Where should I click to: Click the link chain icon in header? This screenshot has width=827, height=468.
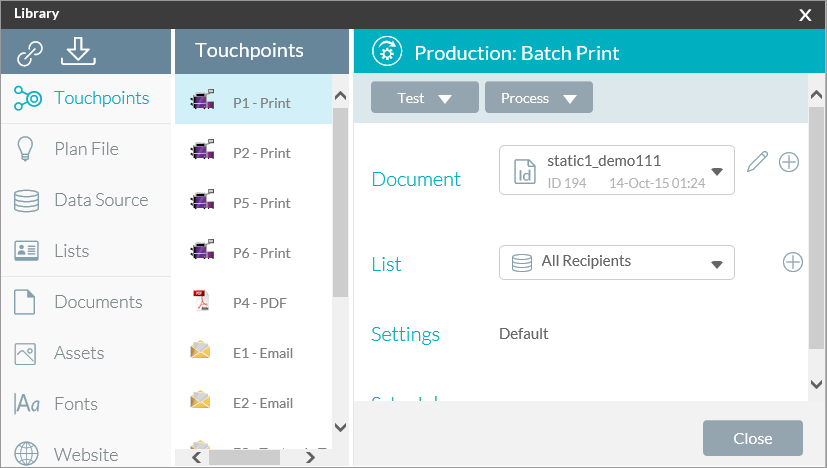coord(30,53)
